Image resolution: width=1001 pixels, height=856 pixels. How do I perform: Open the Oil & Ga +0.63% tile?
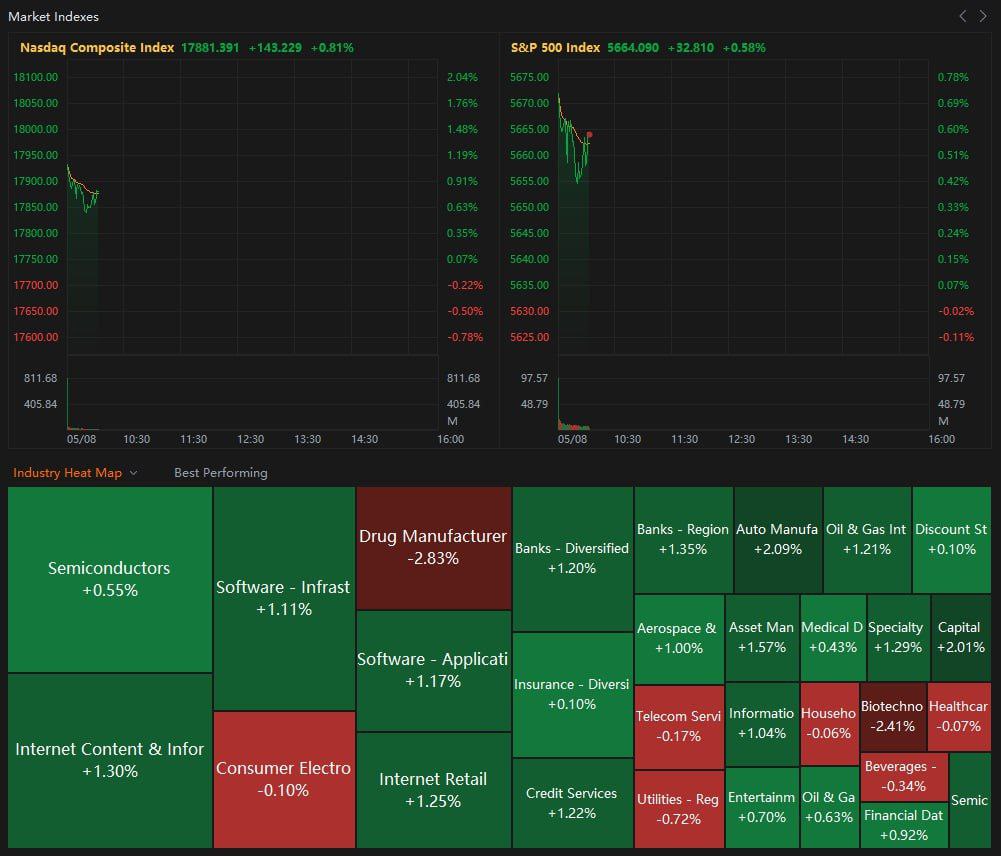coord(829,807)
